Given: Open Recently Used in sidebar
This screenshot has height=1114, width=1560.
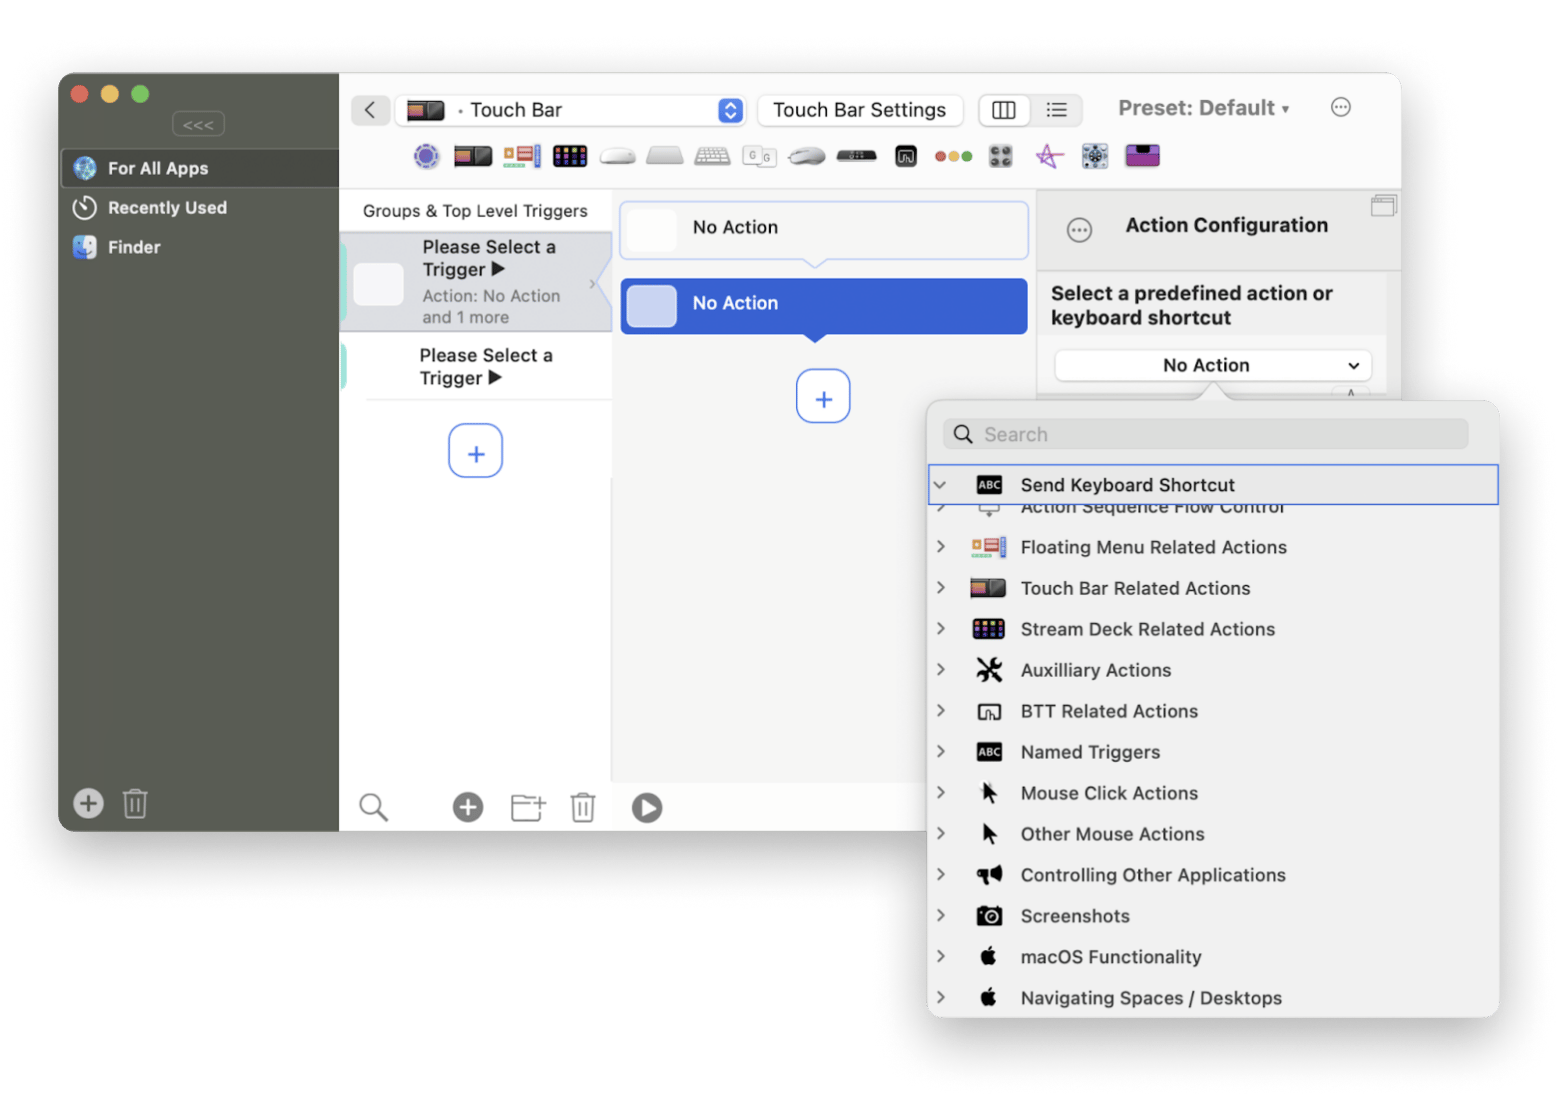Looking at the screenshot, I should click(x=200, y=208).
